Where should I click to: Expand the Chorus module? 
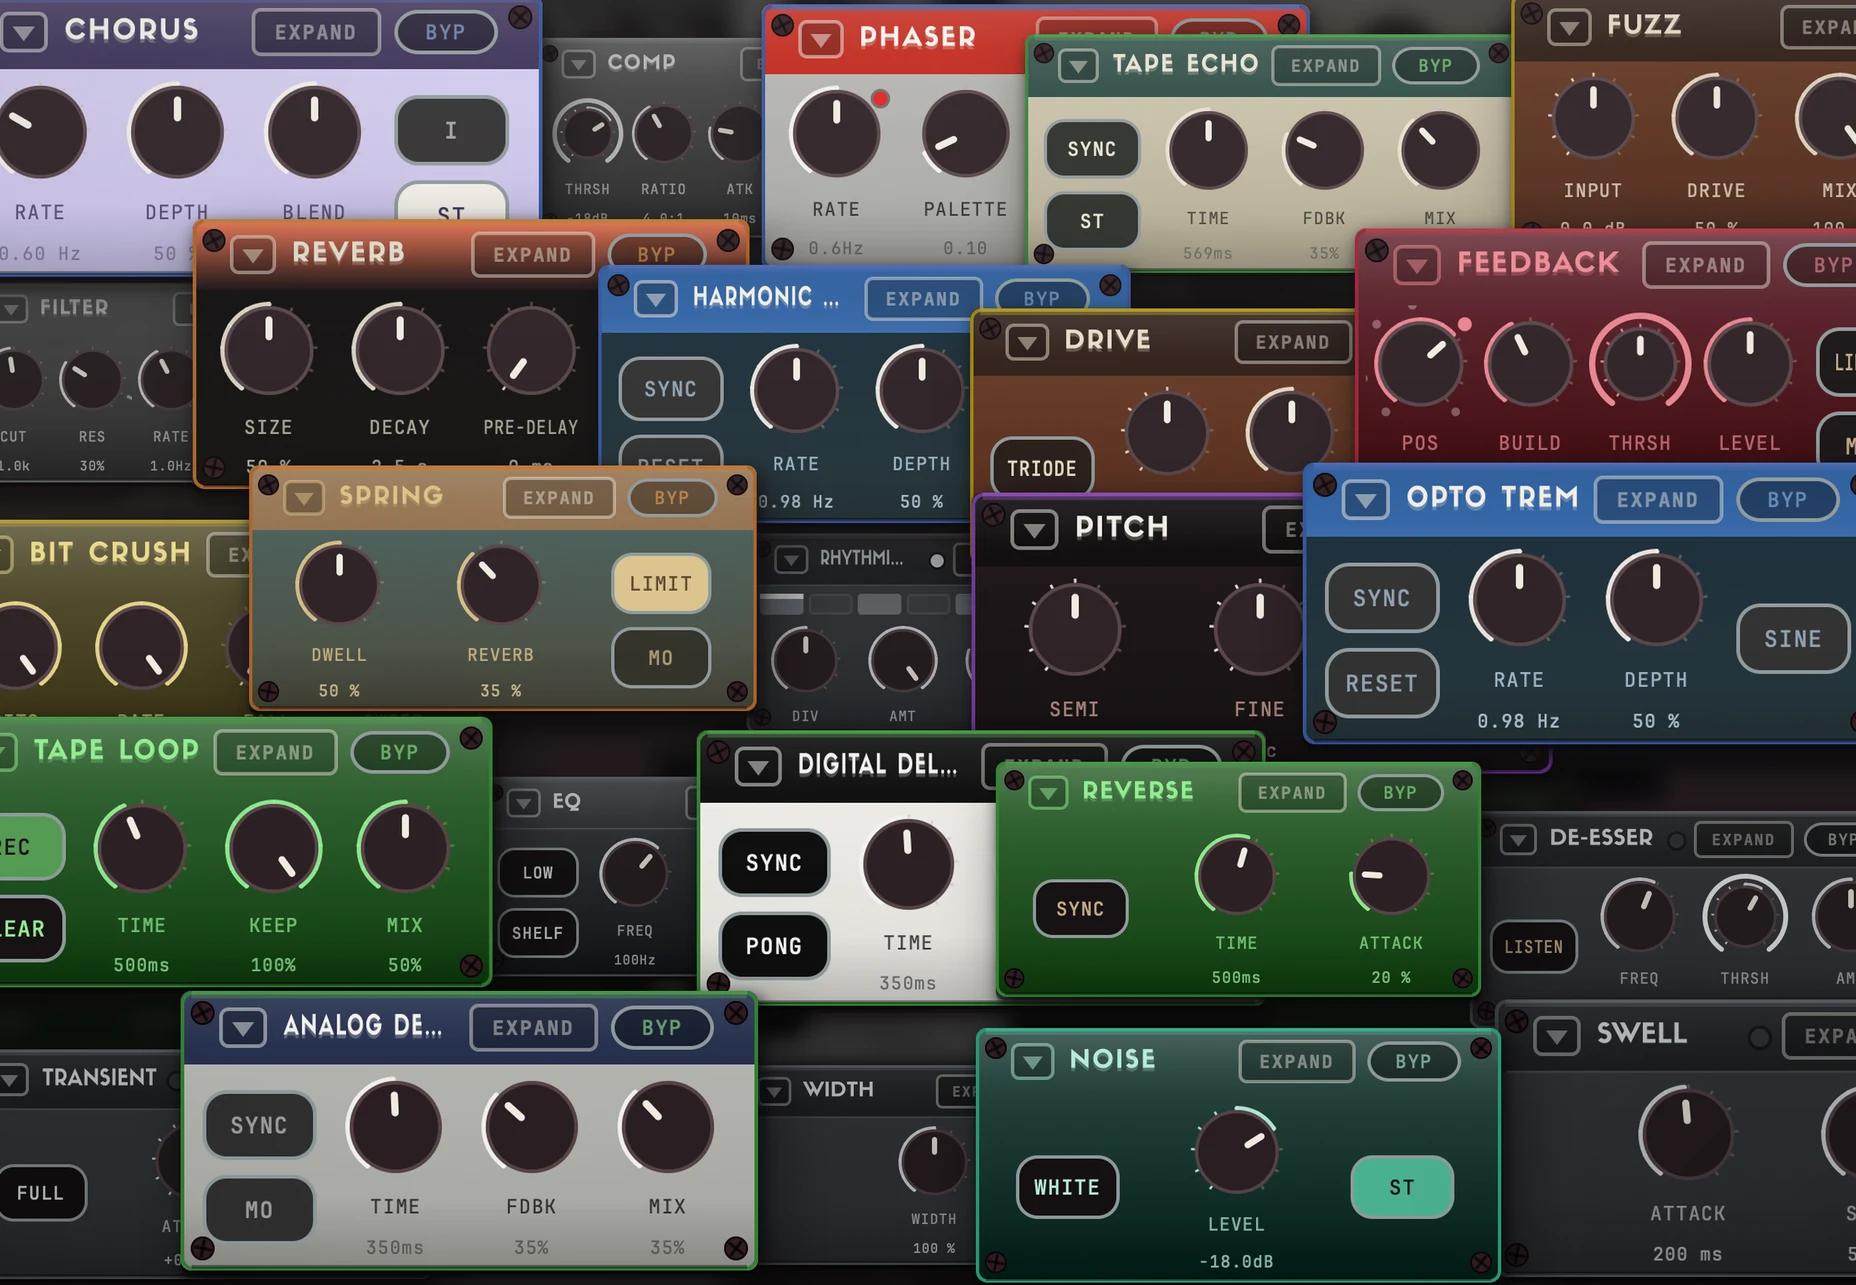pos(316,32)
